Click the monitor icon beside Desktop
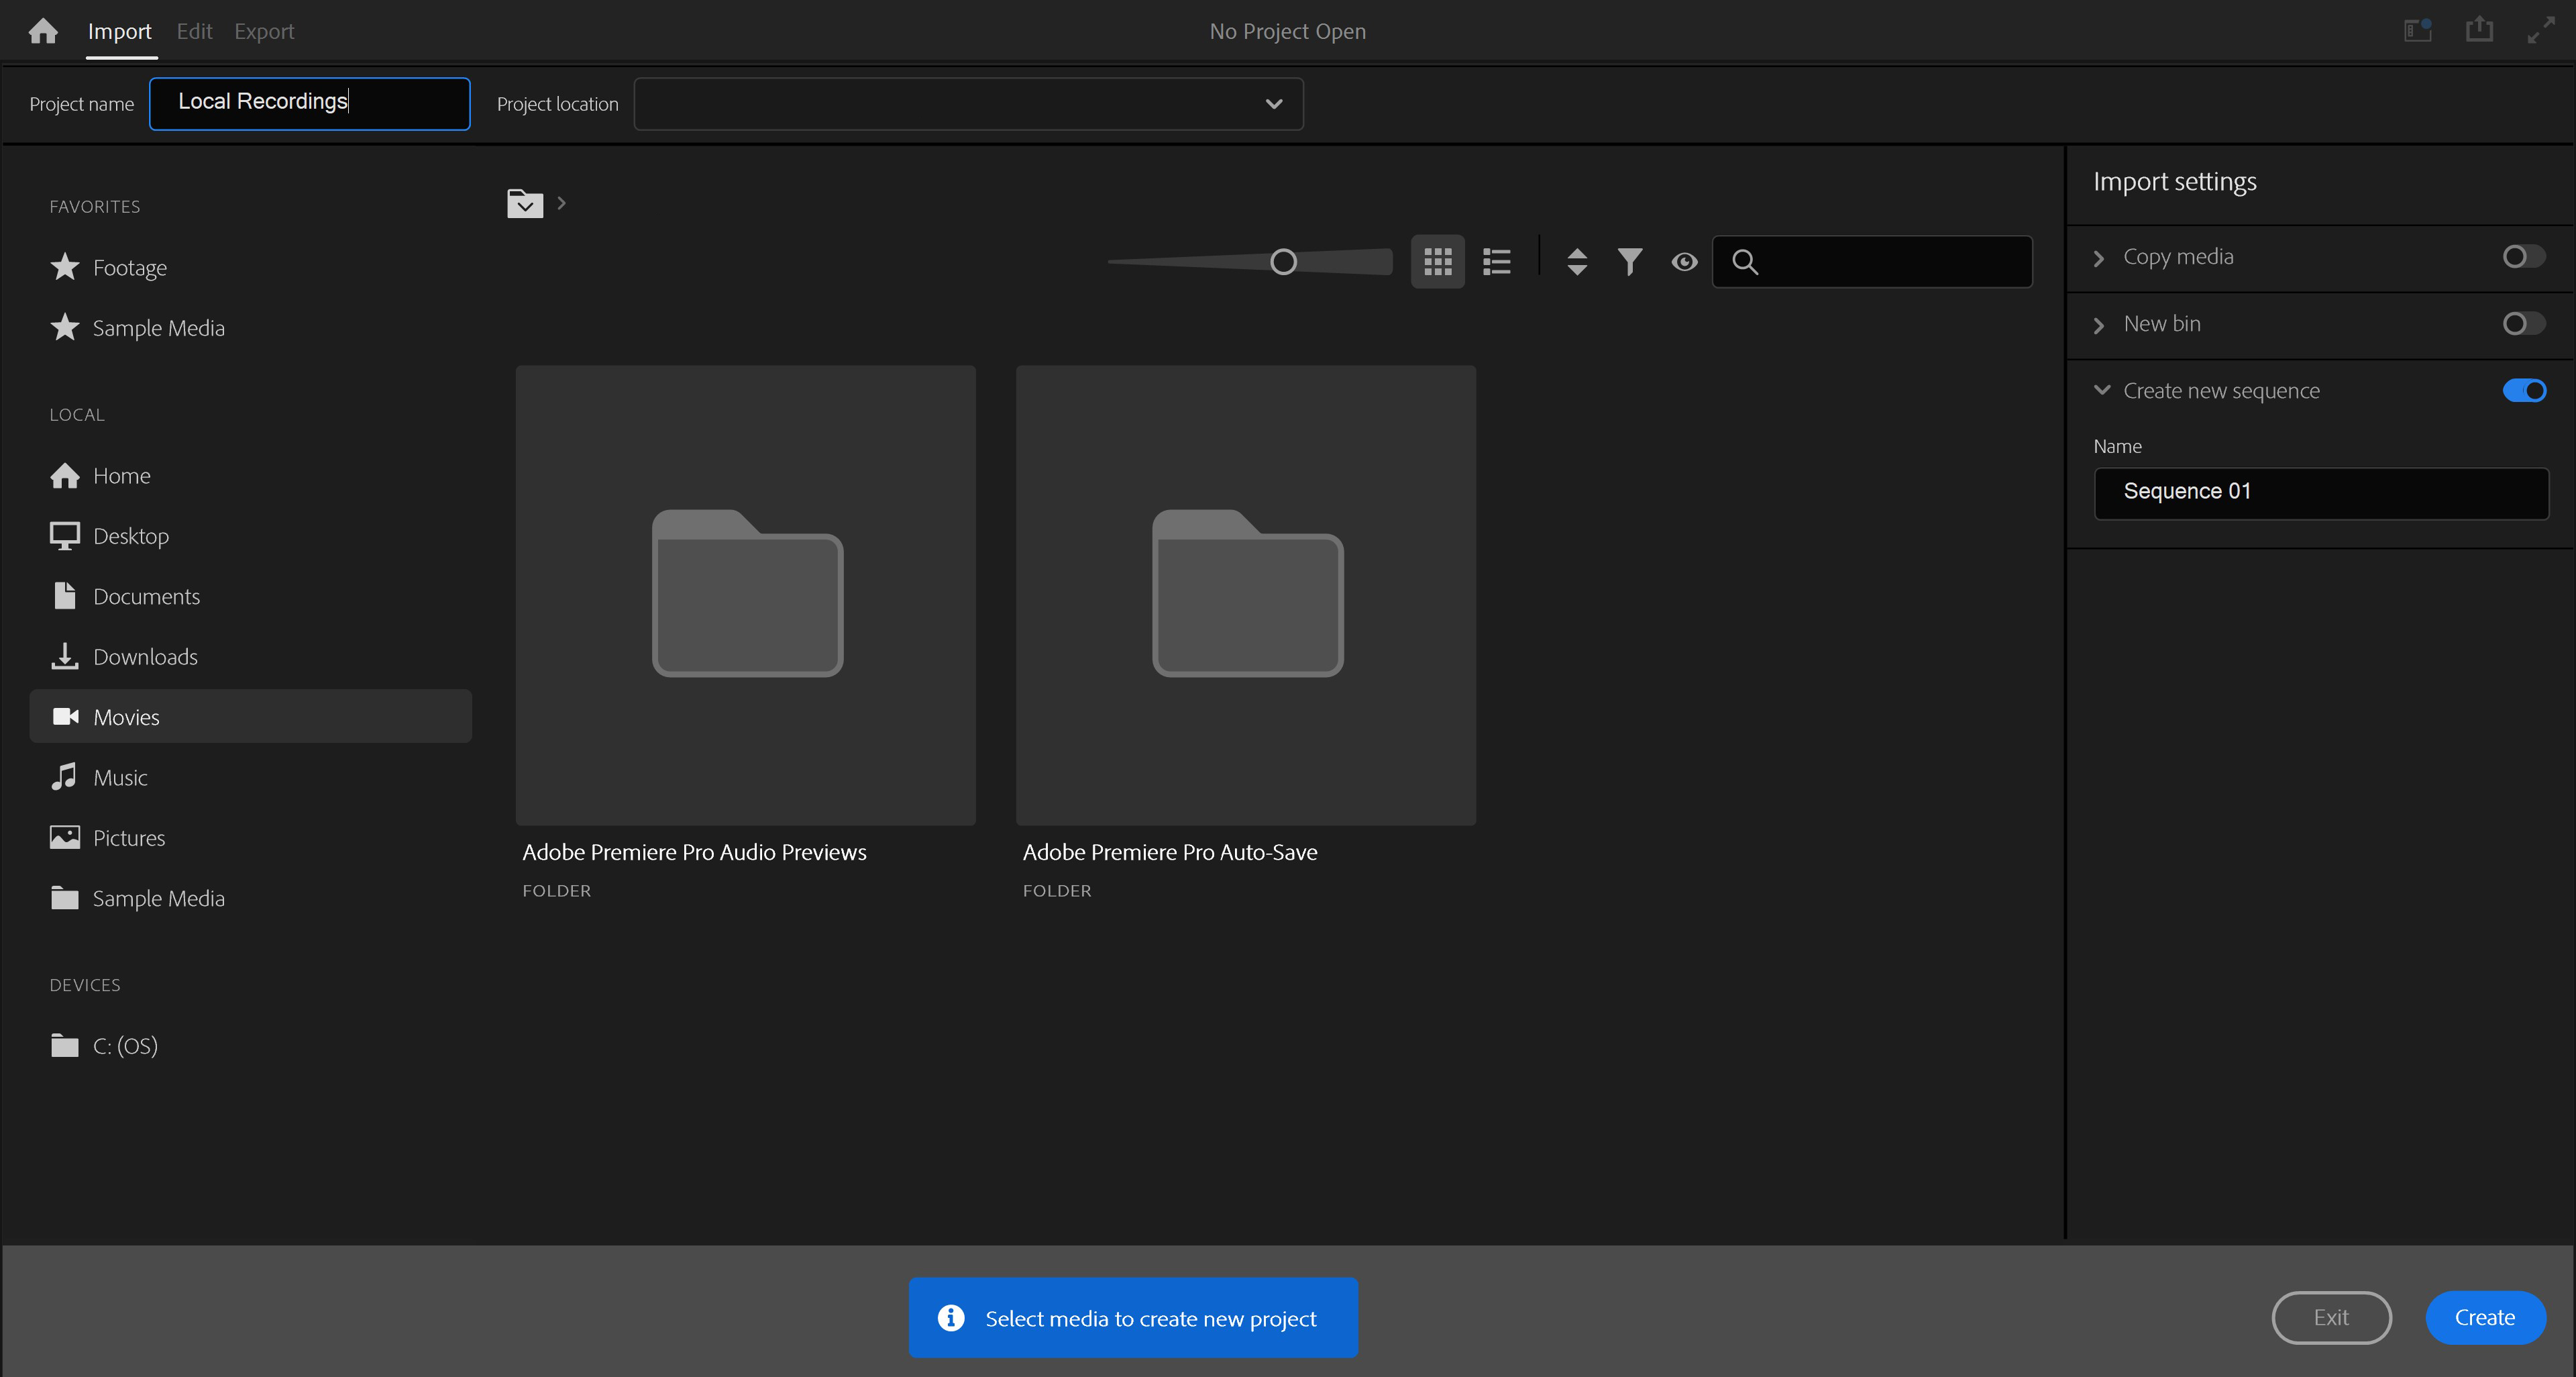The width and height of the screenshot is (2576, 1377). point(65,536)
